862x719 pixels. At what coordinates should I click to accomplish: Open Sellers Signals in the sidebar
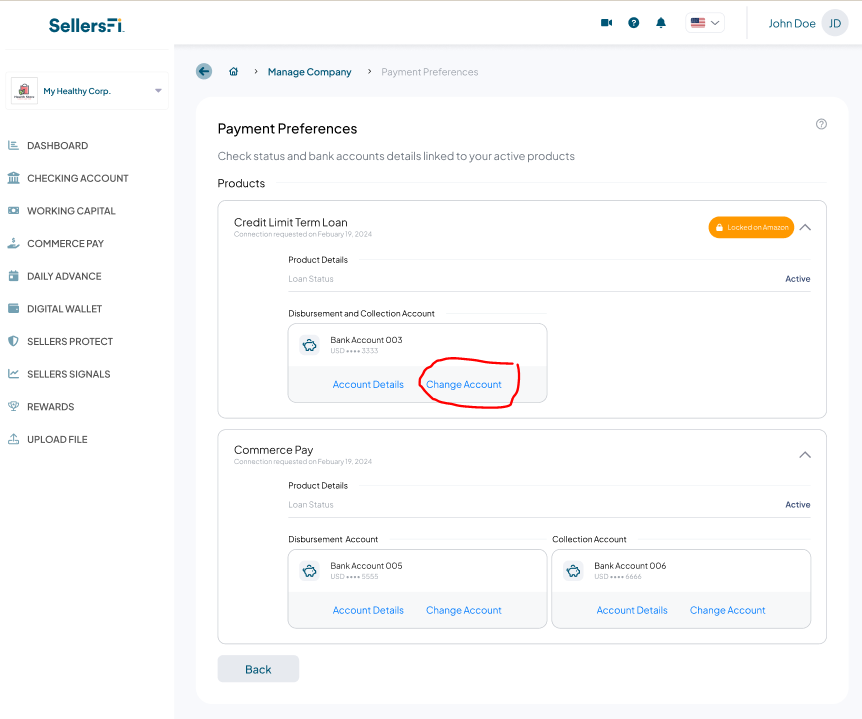(69, 374)
